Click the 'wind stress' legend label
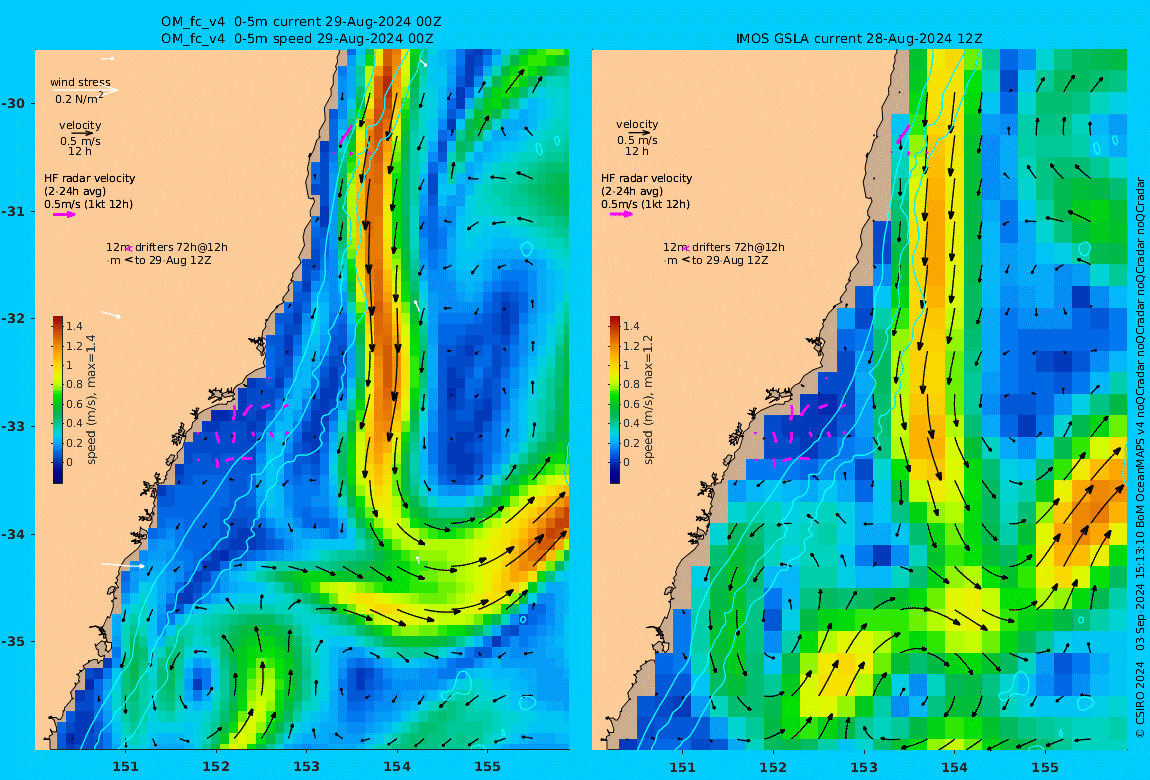The height and width of the screenshot is (780, 1150). 81,82
